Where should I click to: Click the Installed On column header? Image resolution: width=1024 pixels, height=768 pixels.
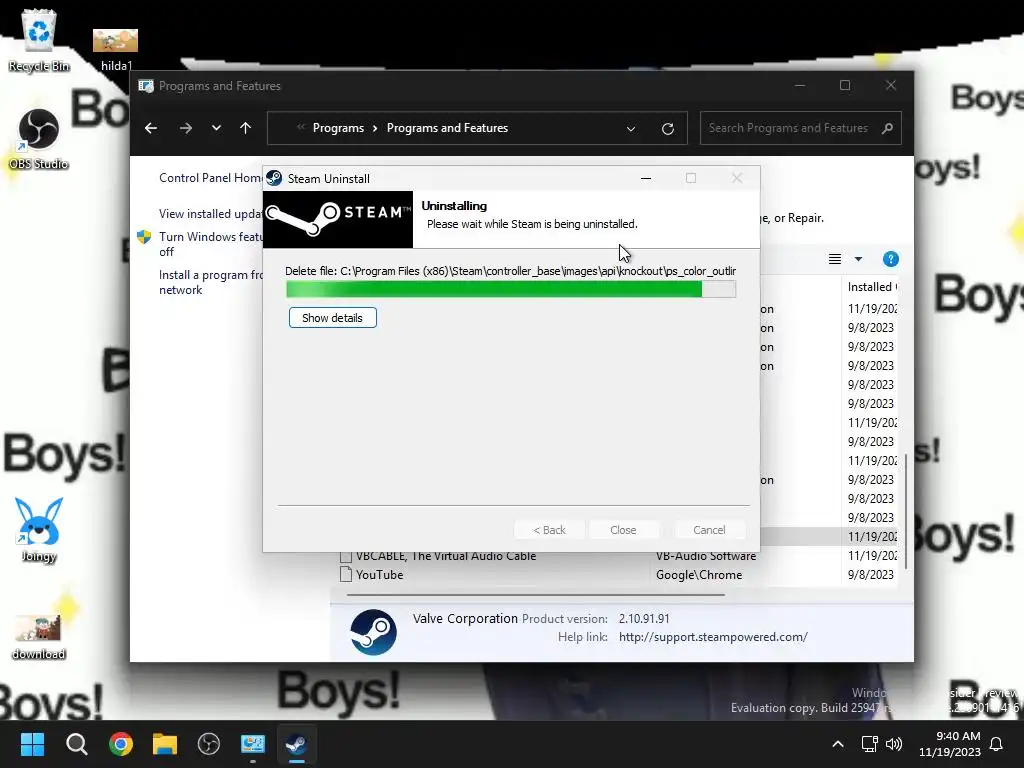click(872, 287)
